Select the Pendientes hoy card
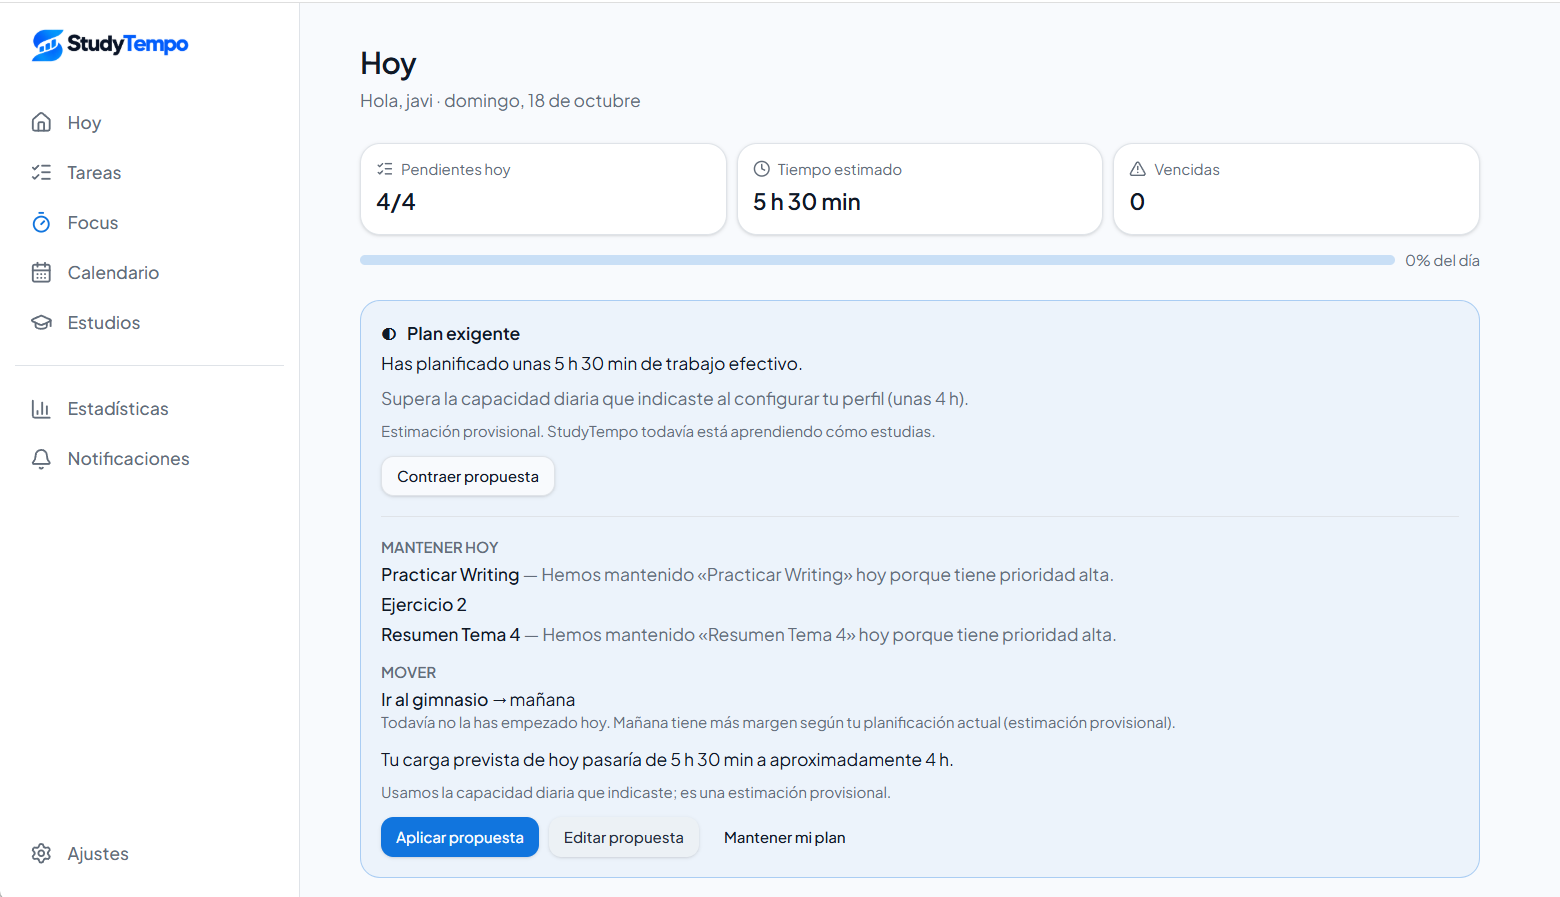Viewport: 1560px width, 897px height. point(543,189)
